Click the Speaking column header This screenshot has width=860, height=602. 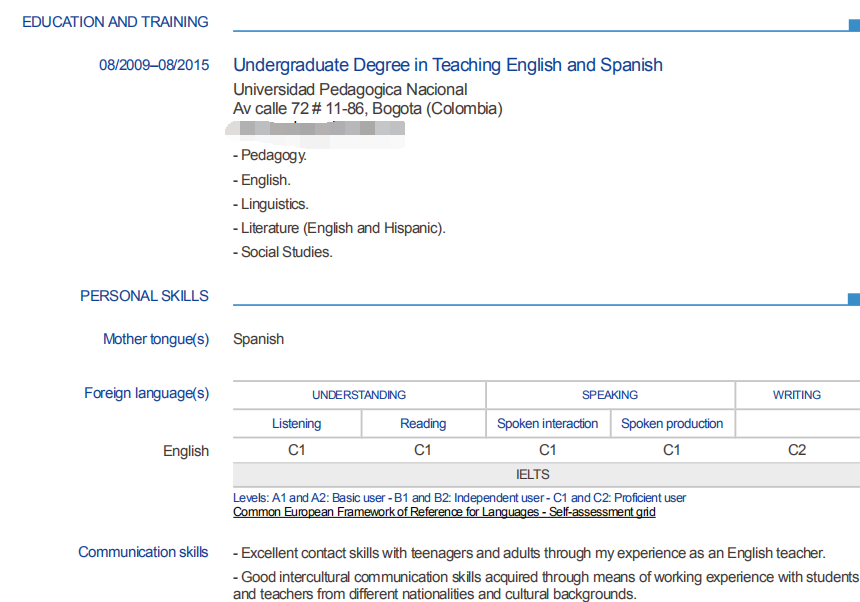click(610, 395)
